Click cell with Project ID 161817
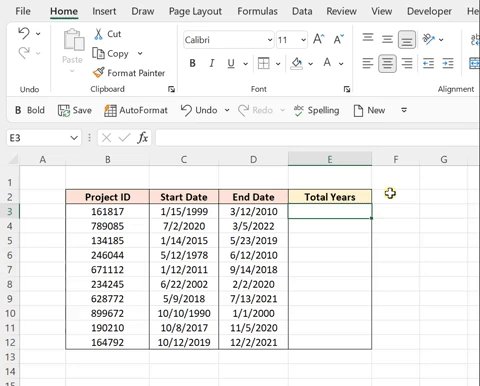480x386 pixels. [107, 211]
